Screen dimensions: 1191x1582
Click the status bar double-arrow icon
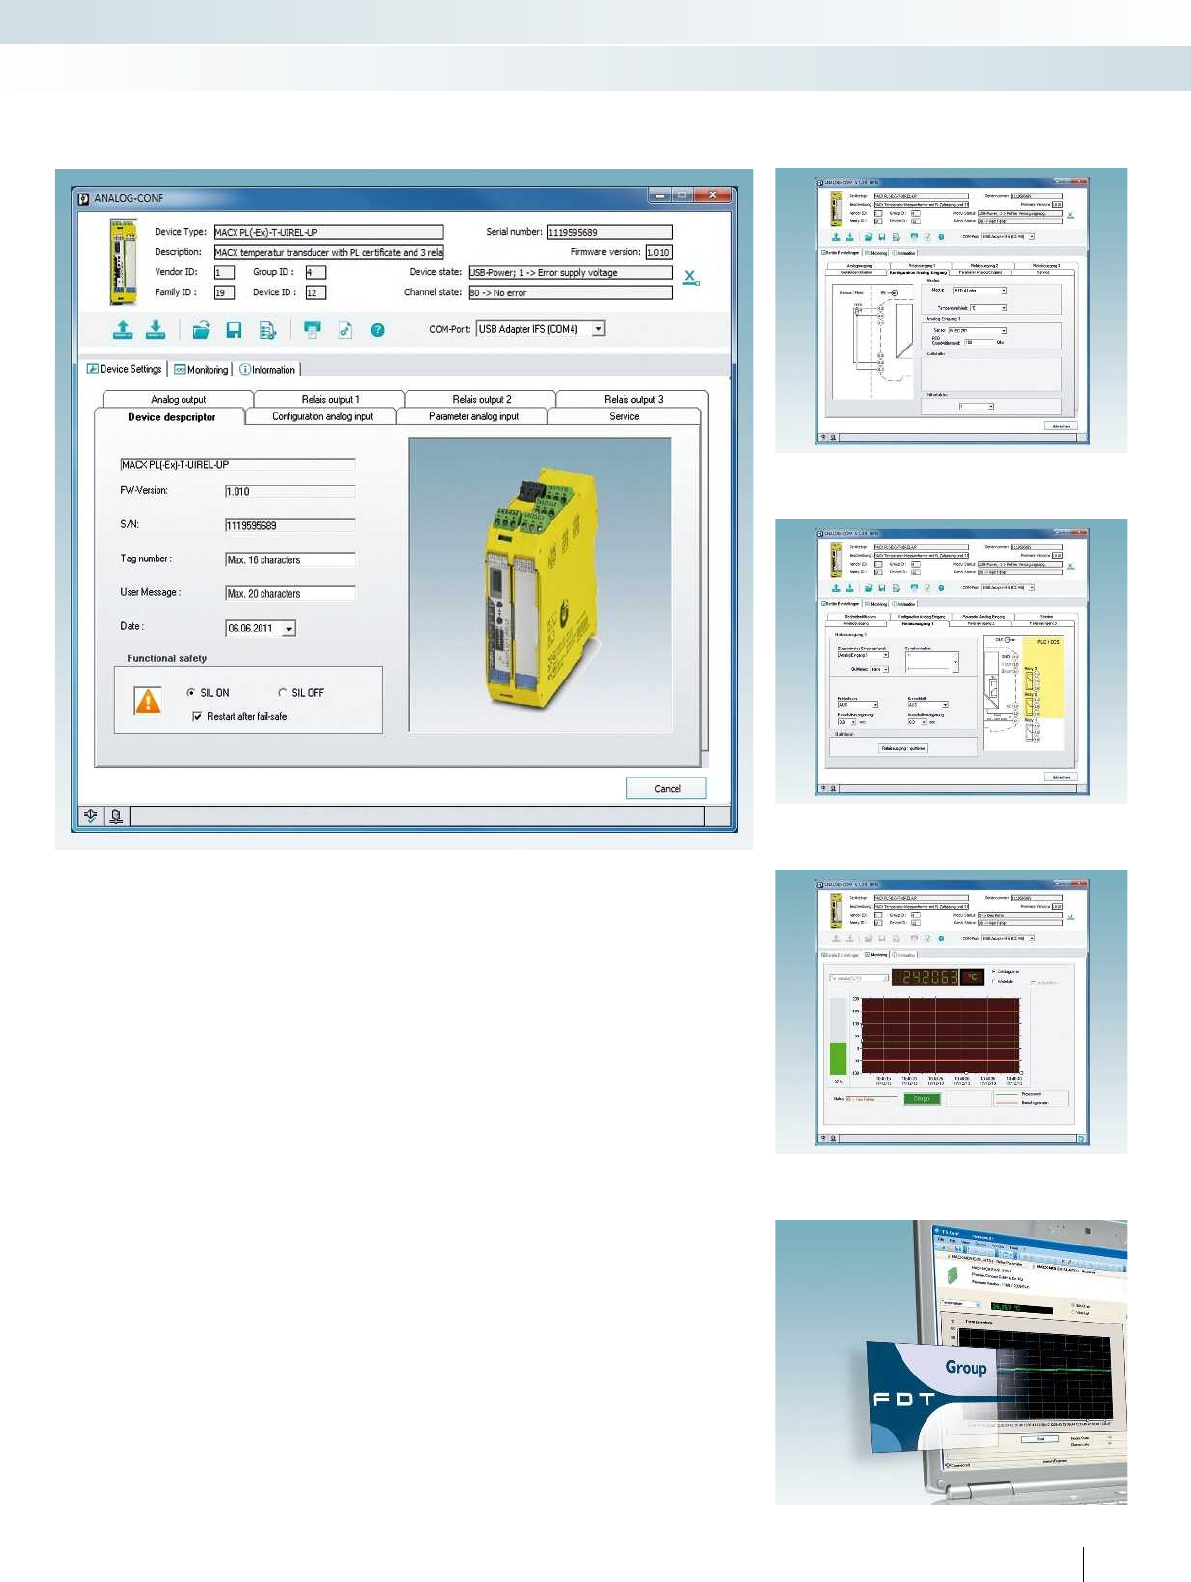pos(90,816)
